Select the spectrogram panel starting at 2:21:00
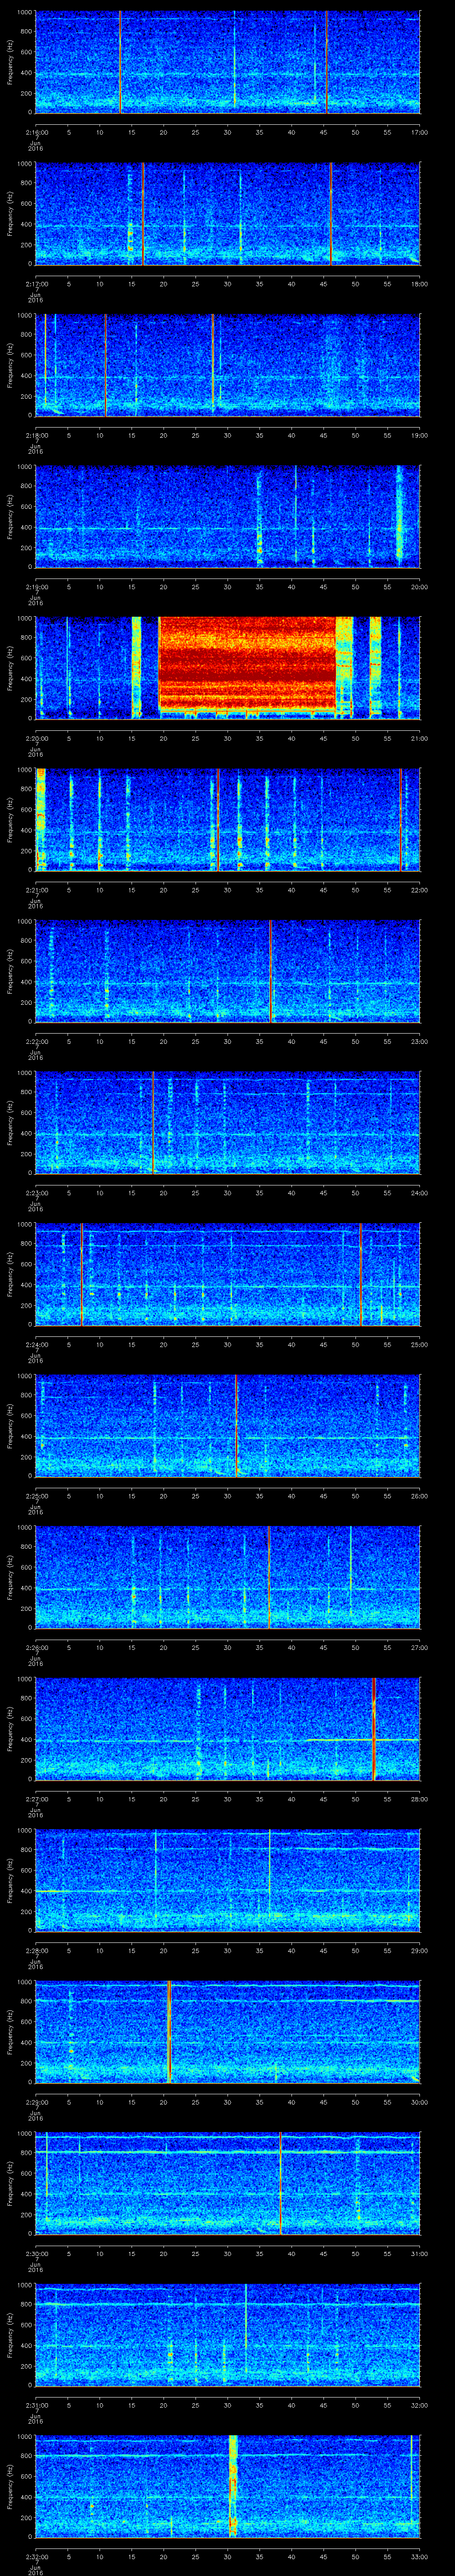This screenshot has width=455, height=2576. (227, 820)
